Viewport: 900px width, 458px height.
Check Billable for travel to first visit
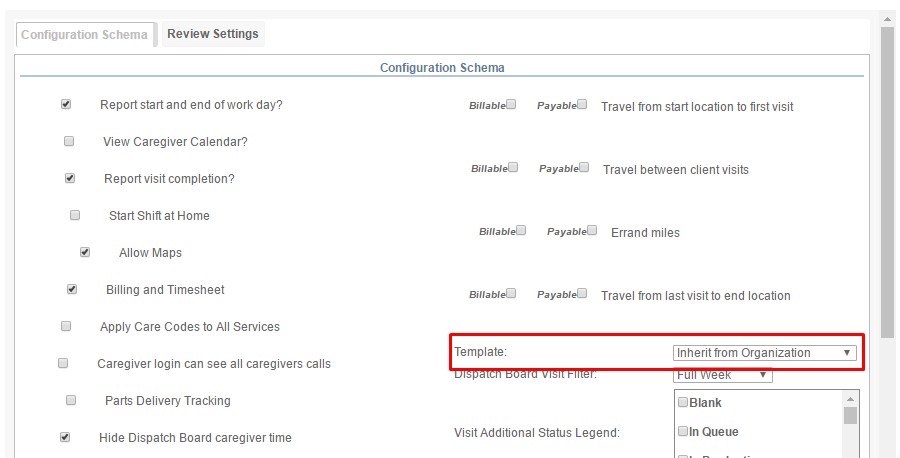point(511,104)
